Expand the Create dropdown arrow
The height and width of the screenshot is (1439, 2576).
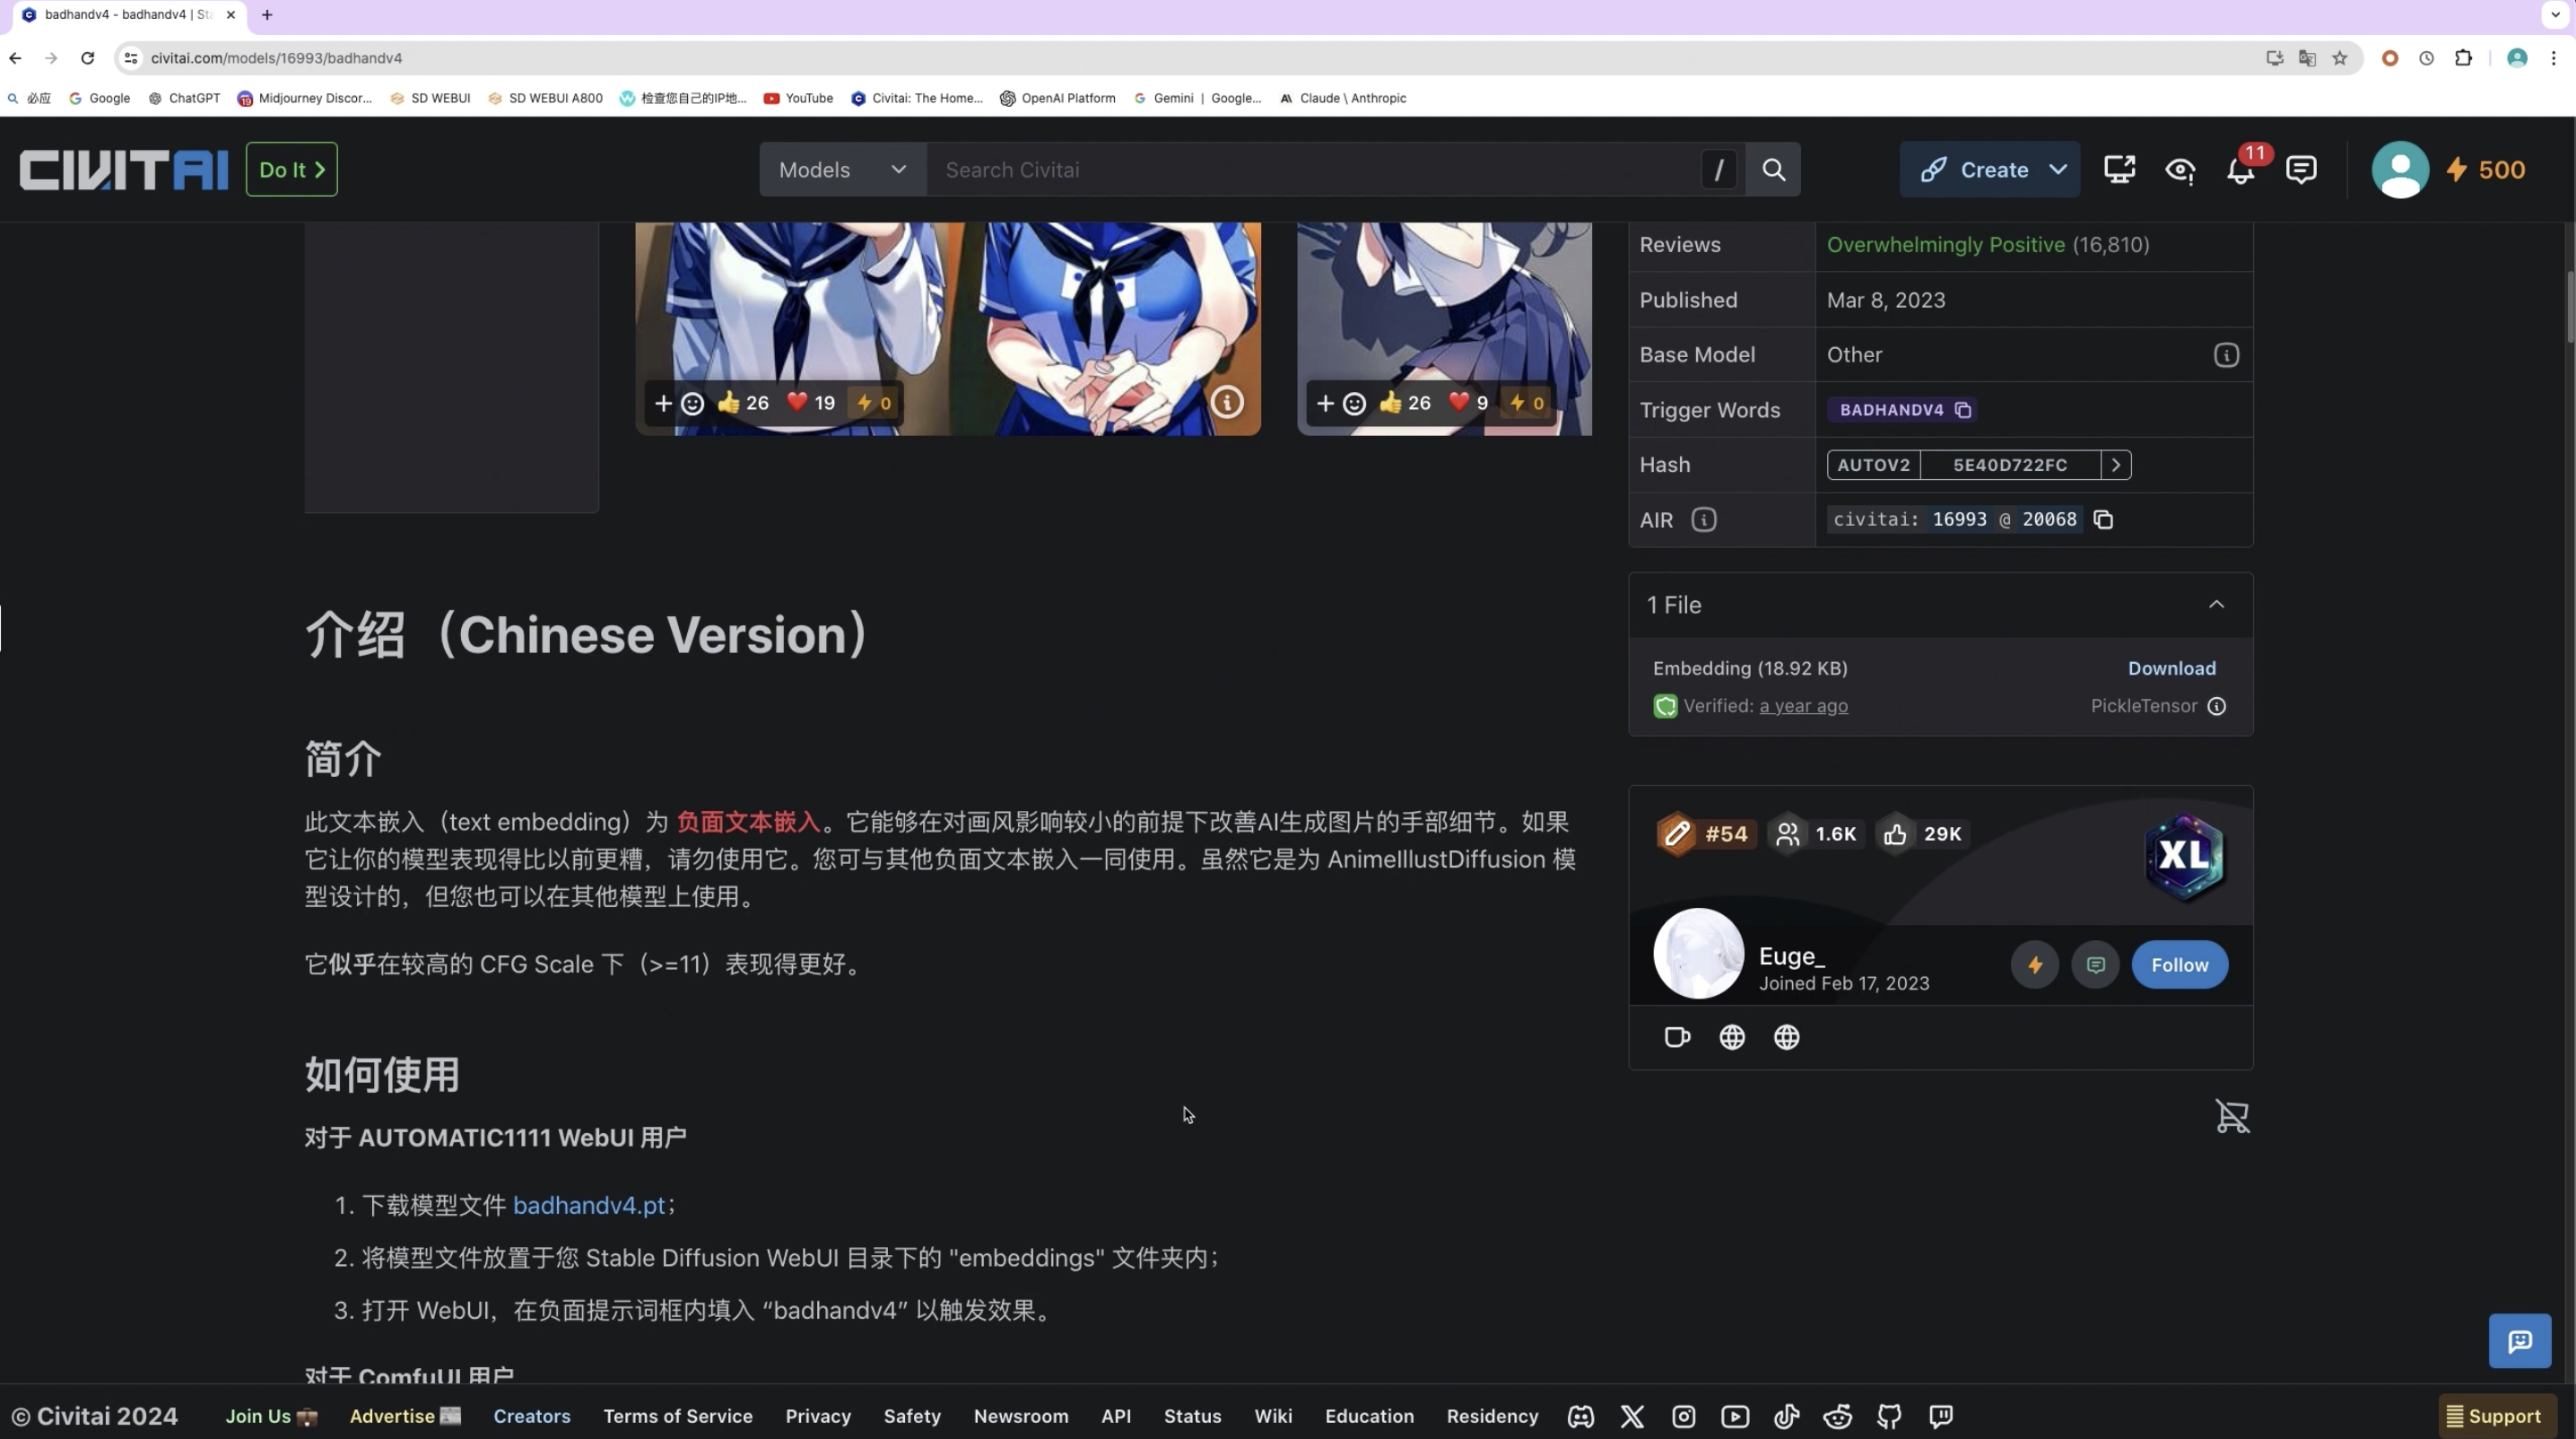[x=2057, y=169]
